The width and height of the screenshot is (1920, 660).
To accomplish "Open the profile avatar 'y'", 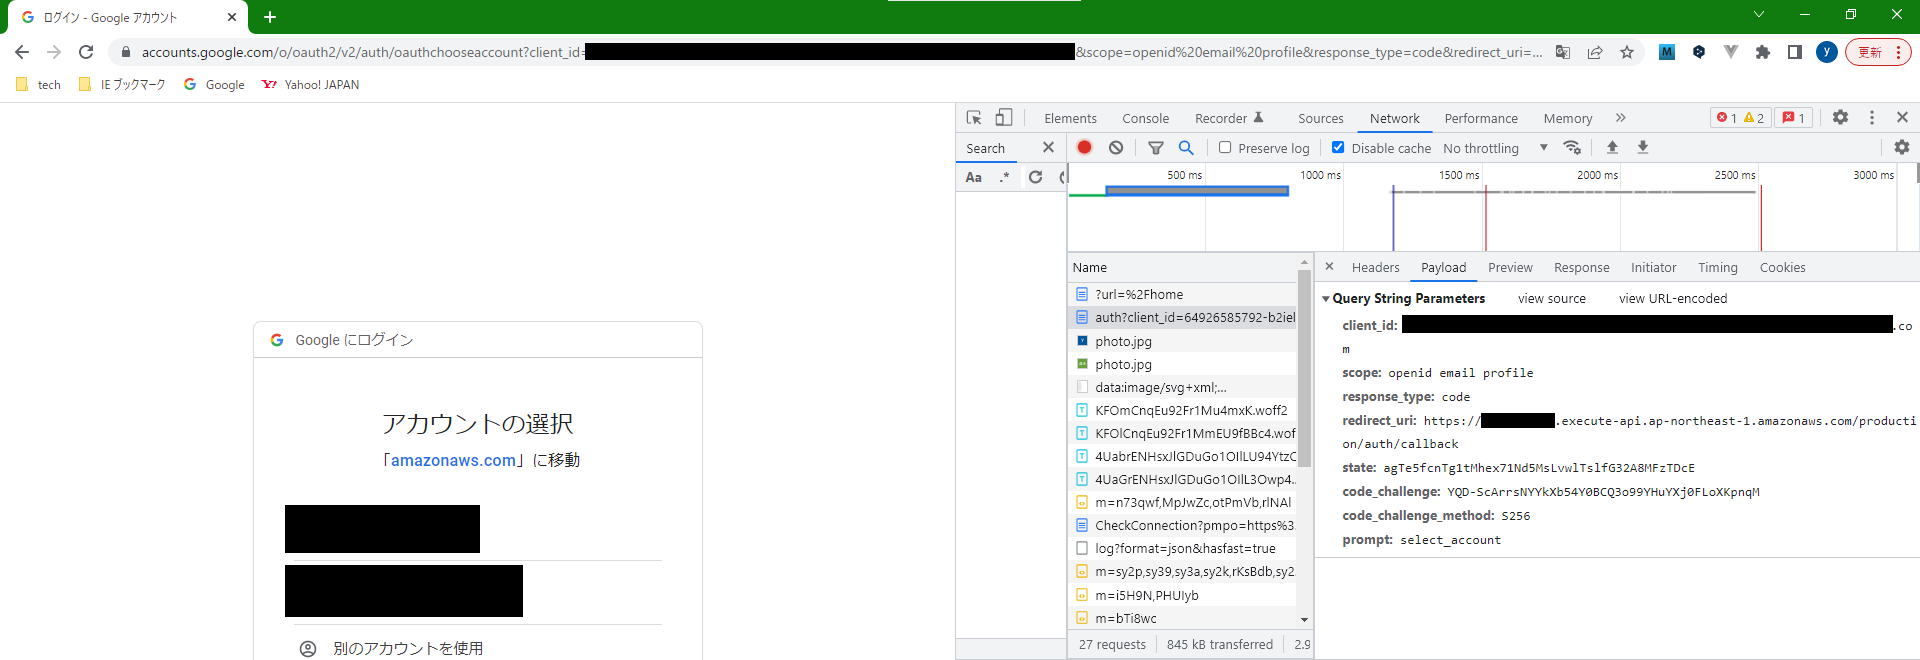I will [1827, 52].
